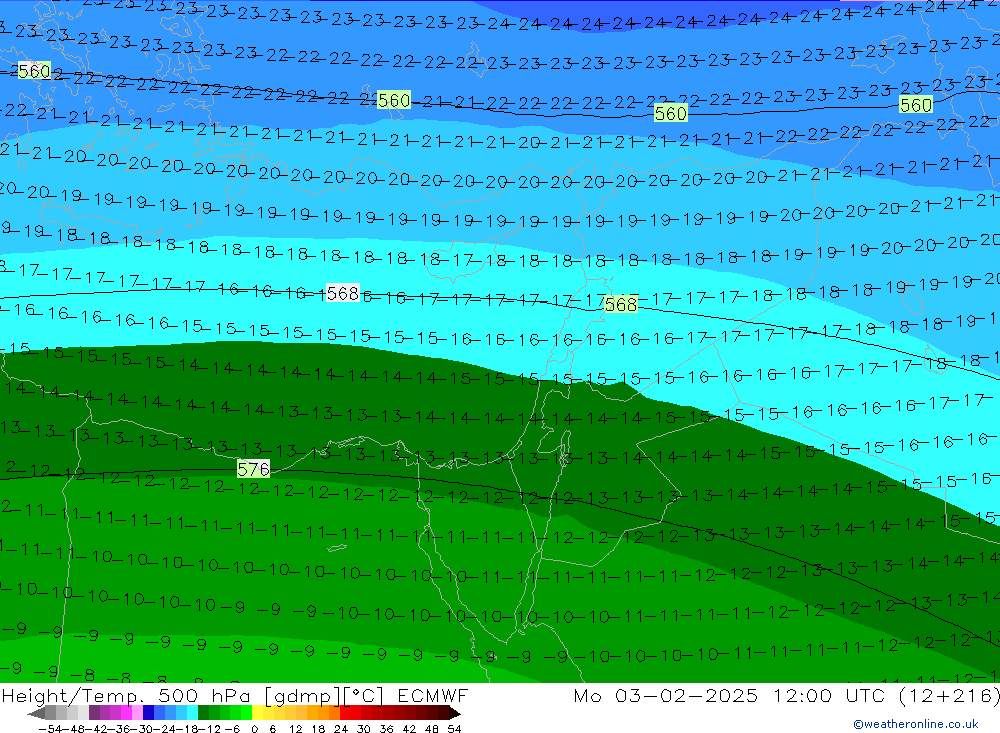Viewport: 1000px width, 733px height.
Task: Click the '12:00 UTC' time text
Action: point(830,695)
